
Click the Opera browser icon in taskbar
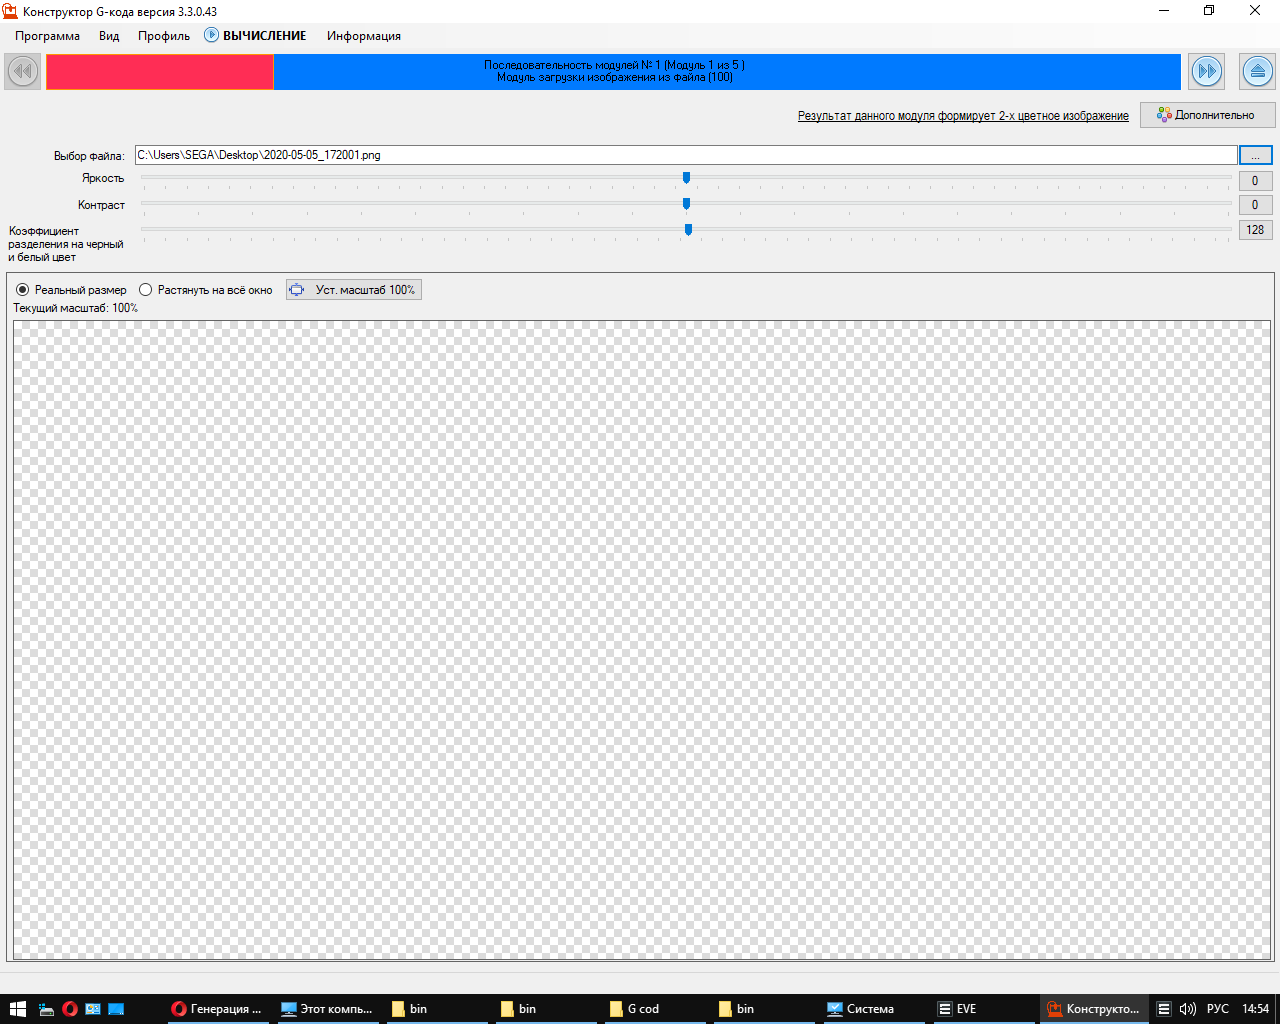click(70, 1009)
